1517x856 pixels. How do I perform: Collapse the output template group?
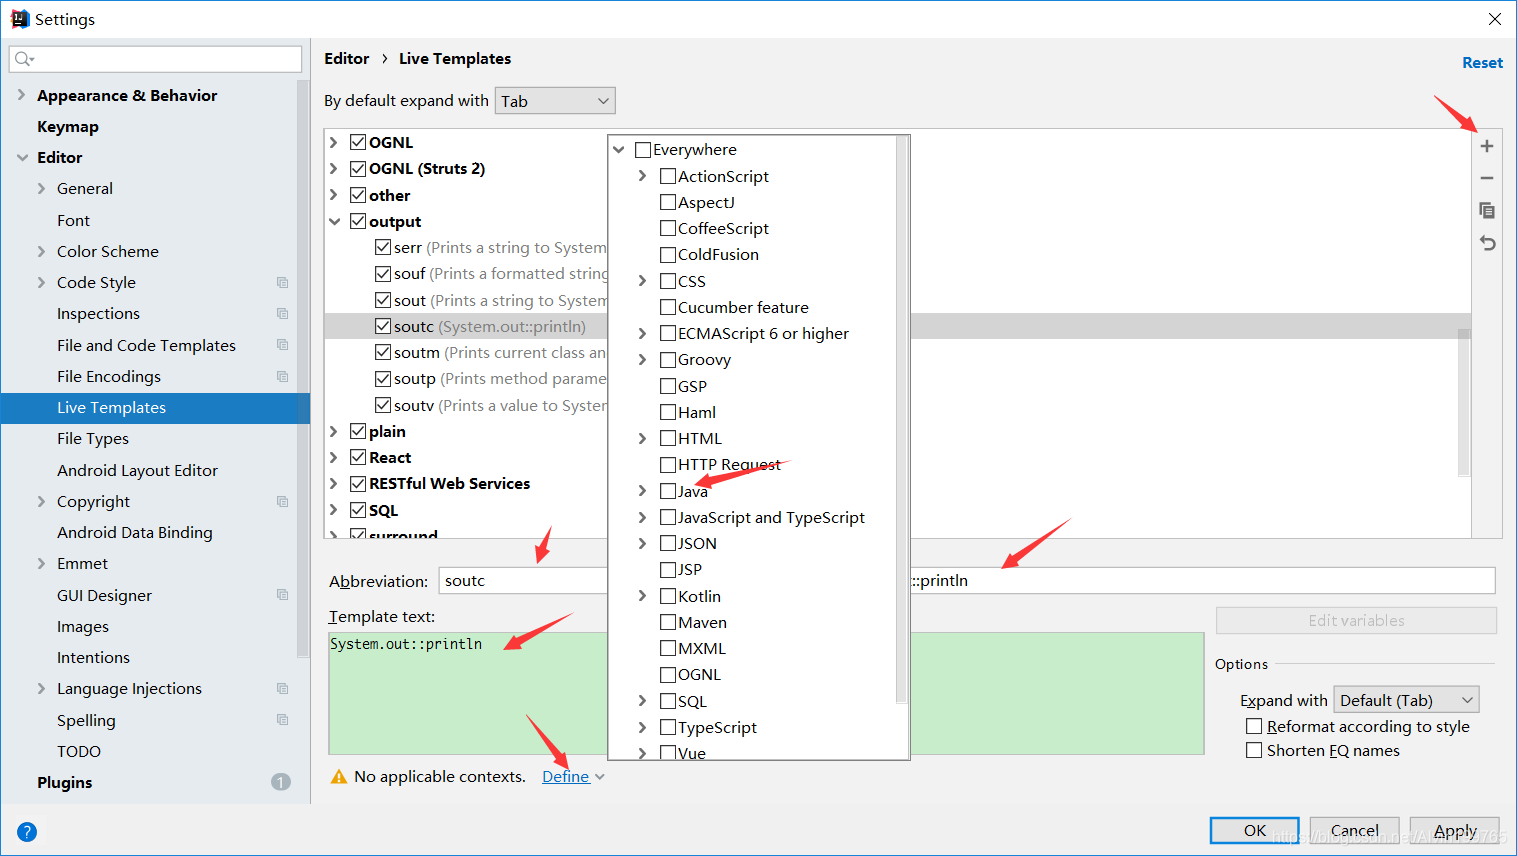(x=335, y=222)
